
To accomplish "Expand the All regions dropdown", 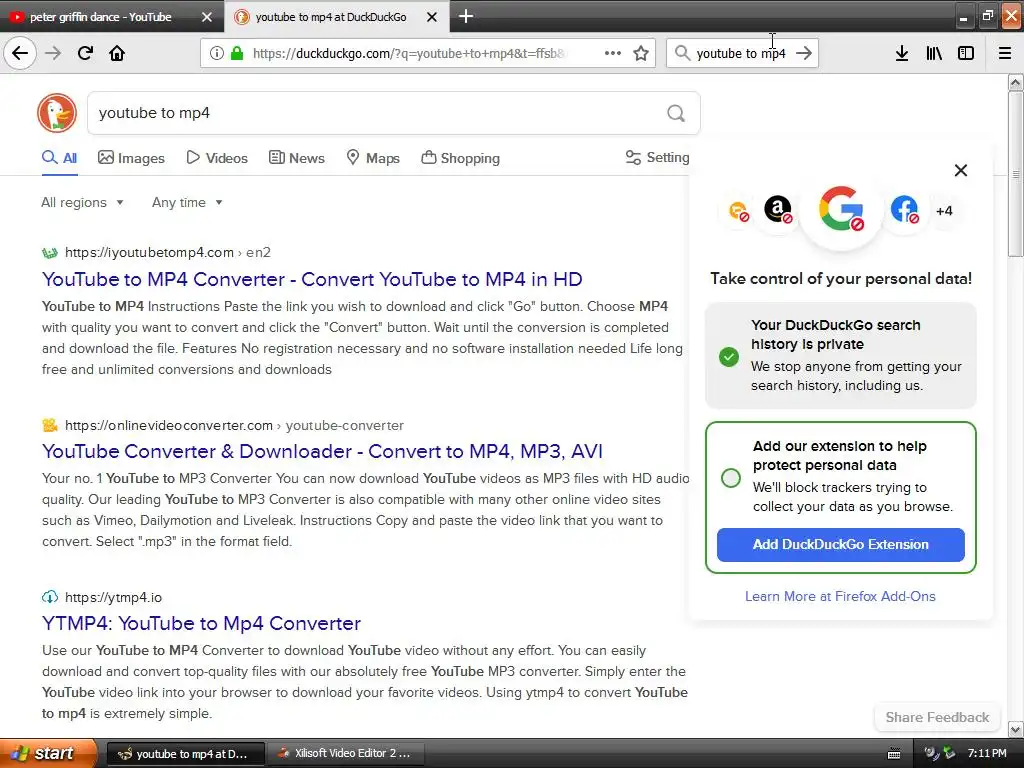I will (x=82, y=202).
